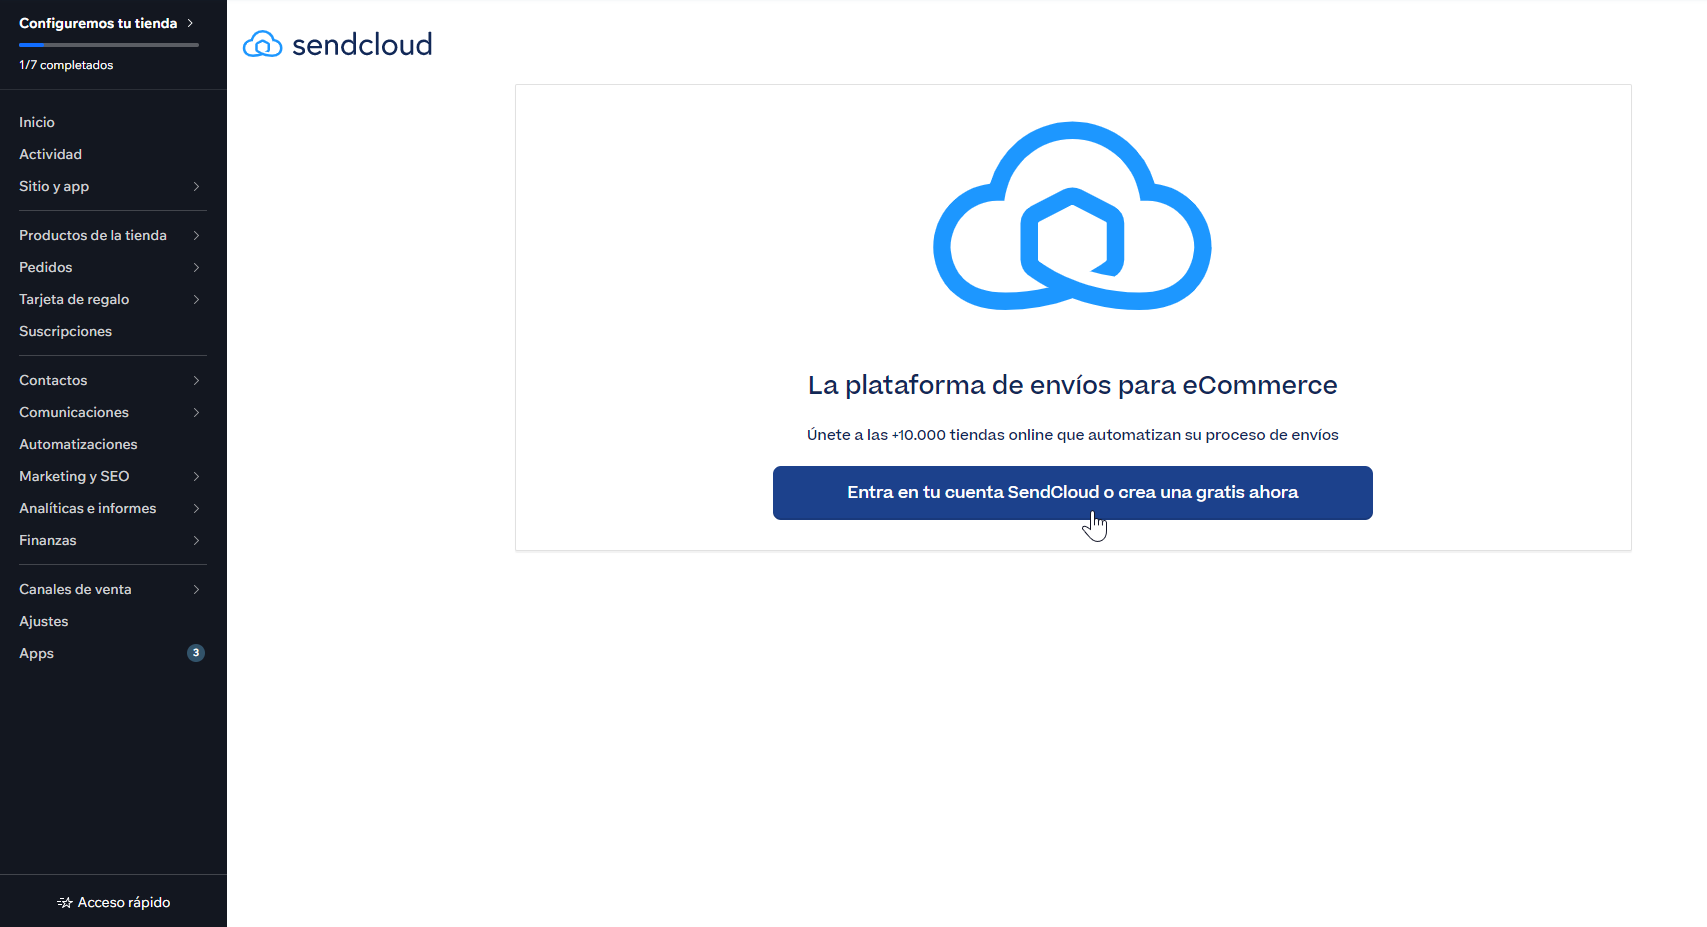Click the Sendcloud logo in header
The image size is (1707, 927).
338,44
